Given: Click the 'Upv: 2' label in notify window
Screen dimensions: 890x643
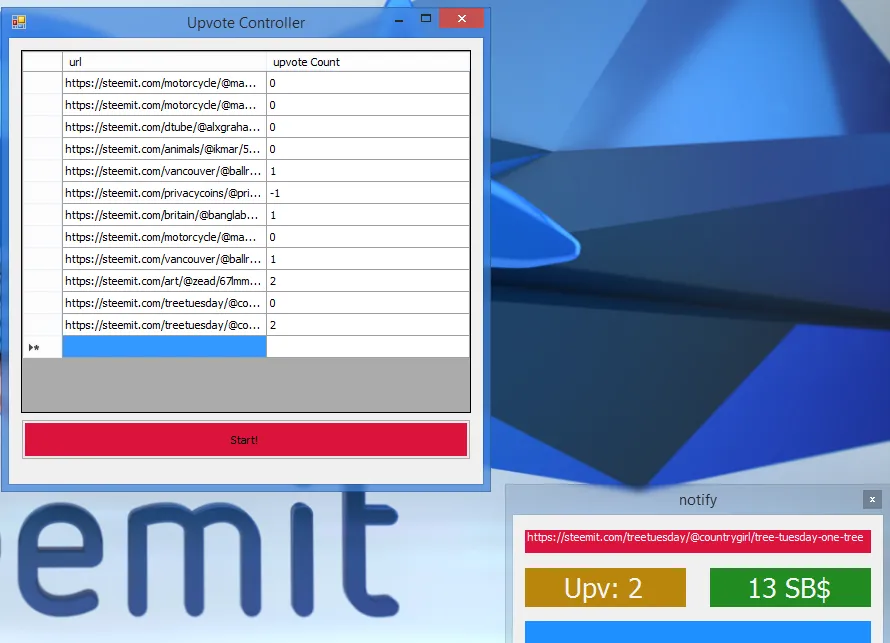Looking at the screenshot, I should click(605, 587).
